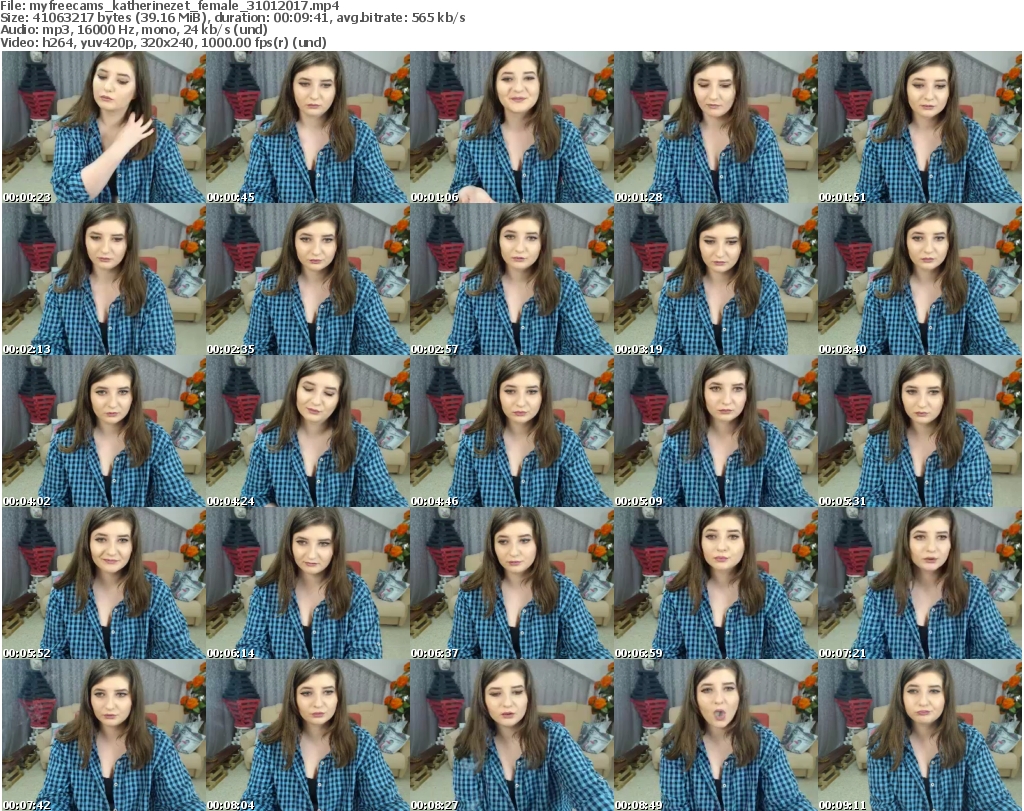Click the 'Video: h264, yuv420p' info line
The image size is (1024, 811).
(x=163, y=42)
